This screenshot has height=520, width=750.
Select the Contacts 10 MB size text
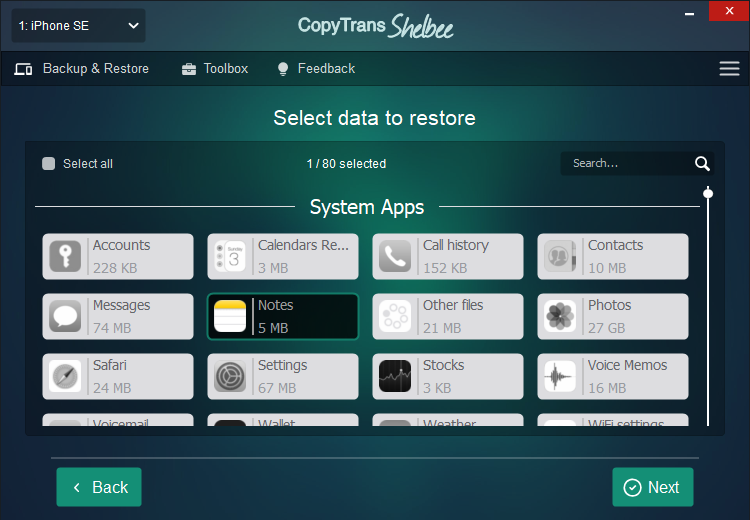point(607,268)
